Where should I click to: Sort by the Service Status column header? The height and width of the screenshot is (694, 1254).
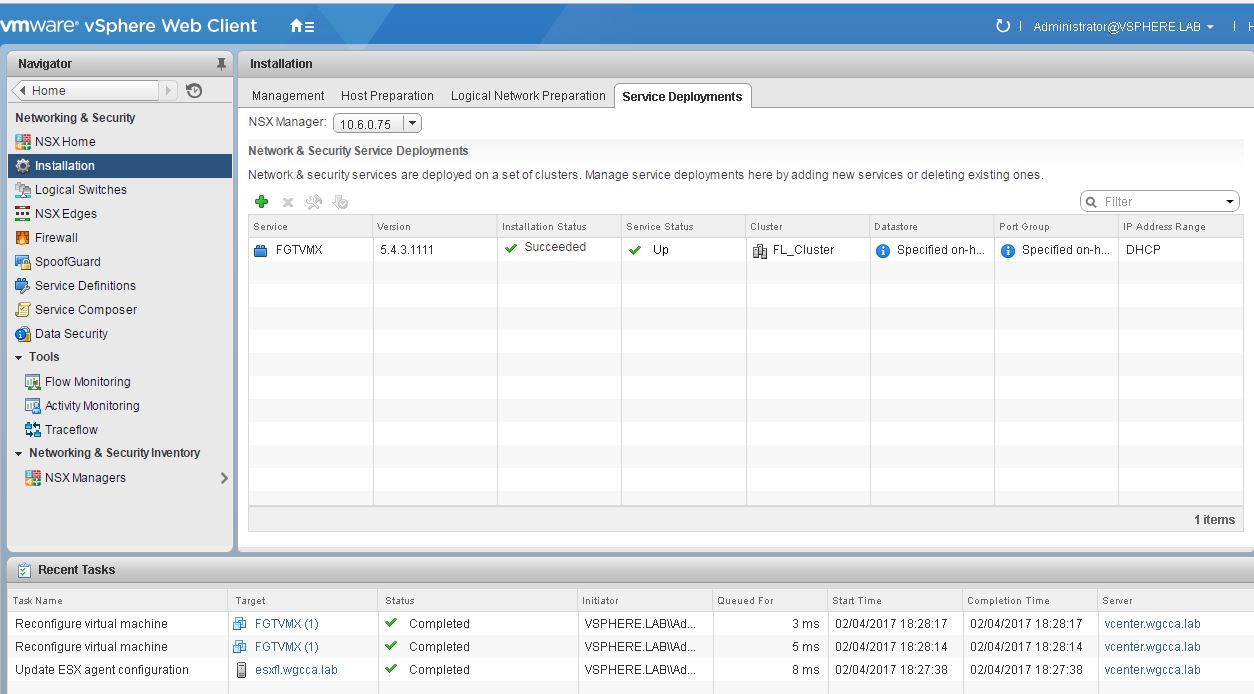(683, 227)
